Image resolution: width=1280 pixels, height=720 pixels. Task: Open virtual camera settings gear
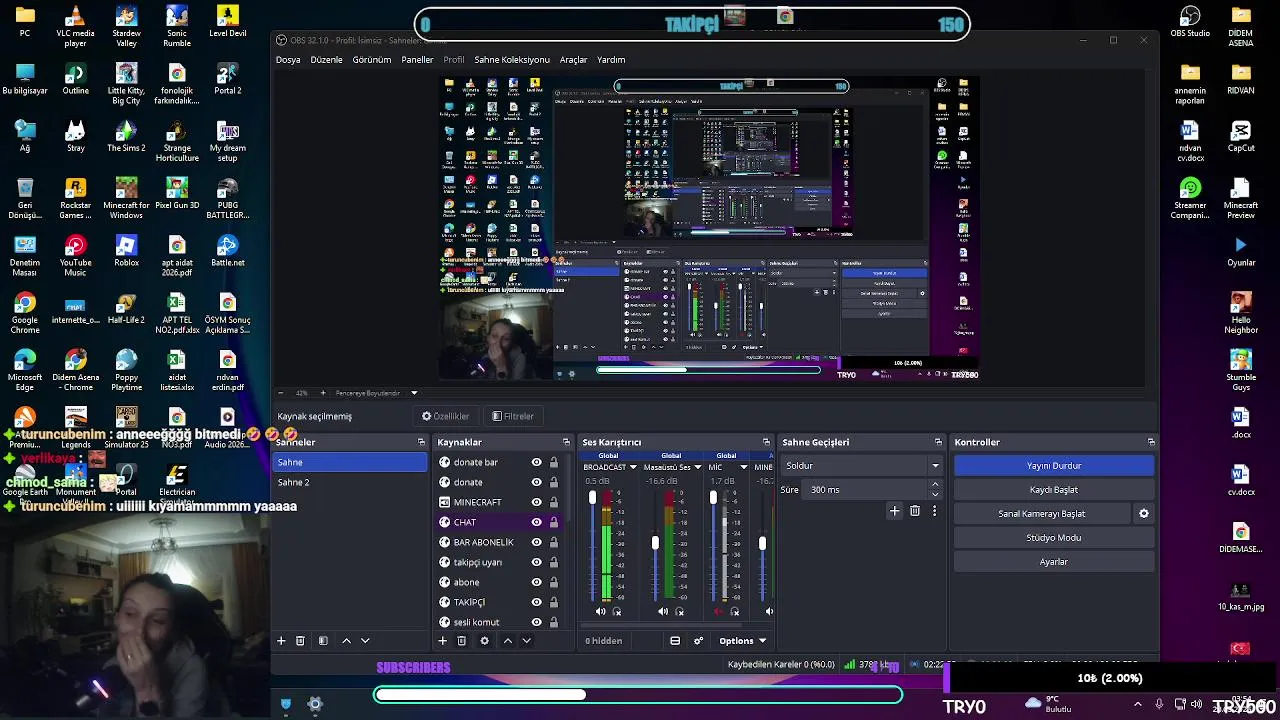pos(1144,514)
